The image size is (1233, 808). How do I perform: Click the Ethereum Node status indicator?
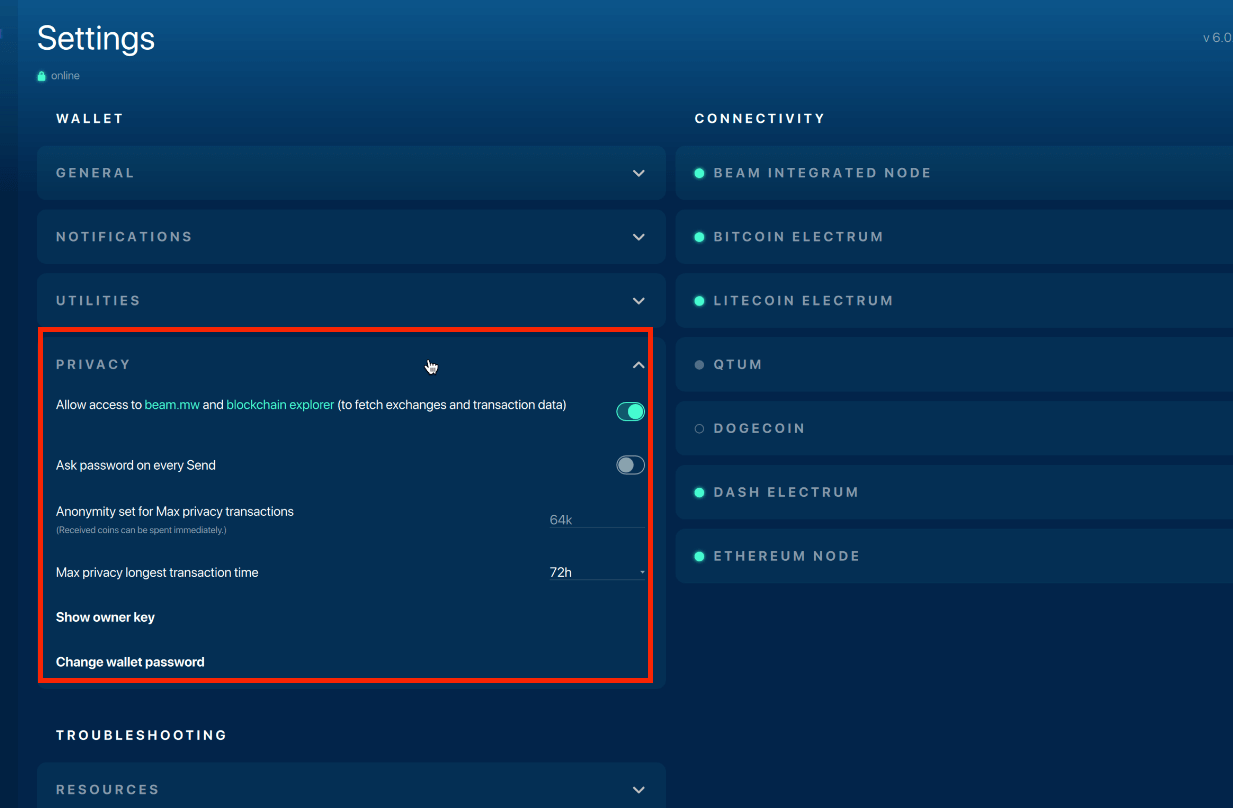click(700, 557)
